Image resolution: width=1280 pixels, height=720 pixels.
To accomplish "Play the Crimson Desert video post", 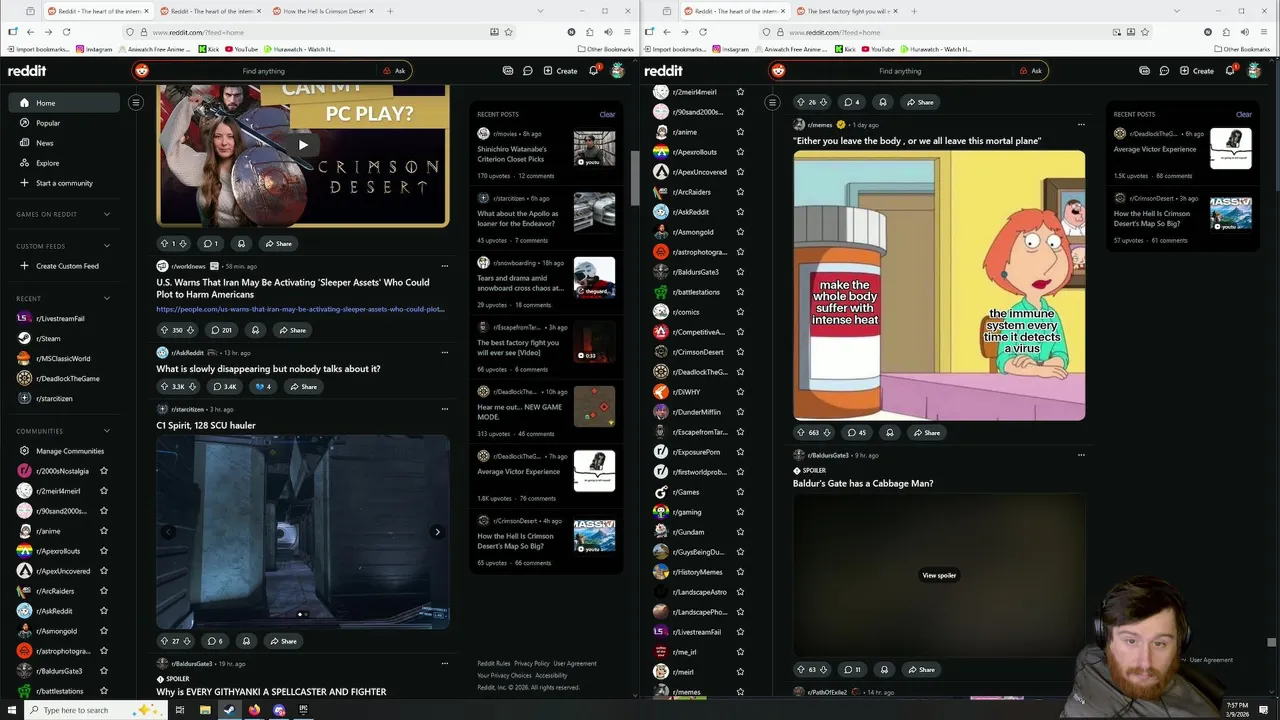I will point(303,145).
